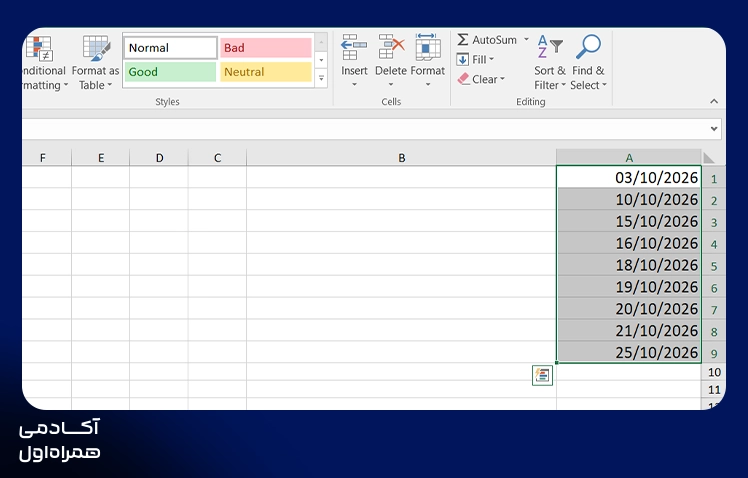The height and width of the screenshot is (478, 748).
Task: Open the Quick Analysis button
Action: (x=542, y=375)
